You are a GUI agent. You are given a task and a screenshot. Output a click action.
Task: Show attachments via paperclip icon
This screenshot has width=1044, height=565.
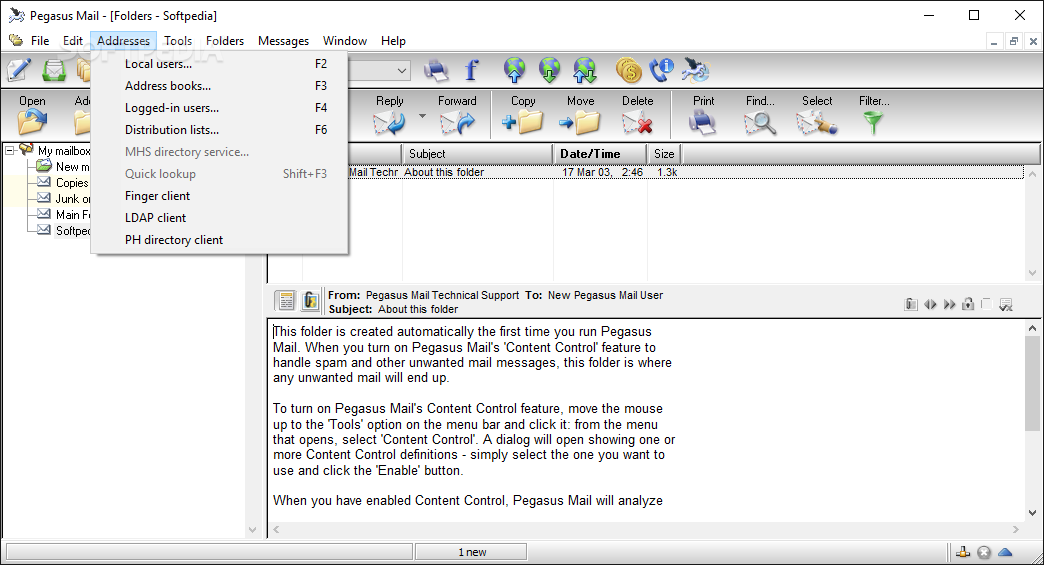911,304
